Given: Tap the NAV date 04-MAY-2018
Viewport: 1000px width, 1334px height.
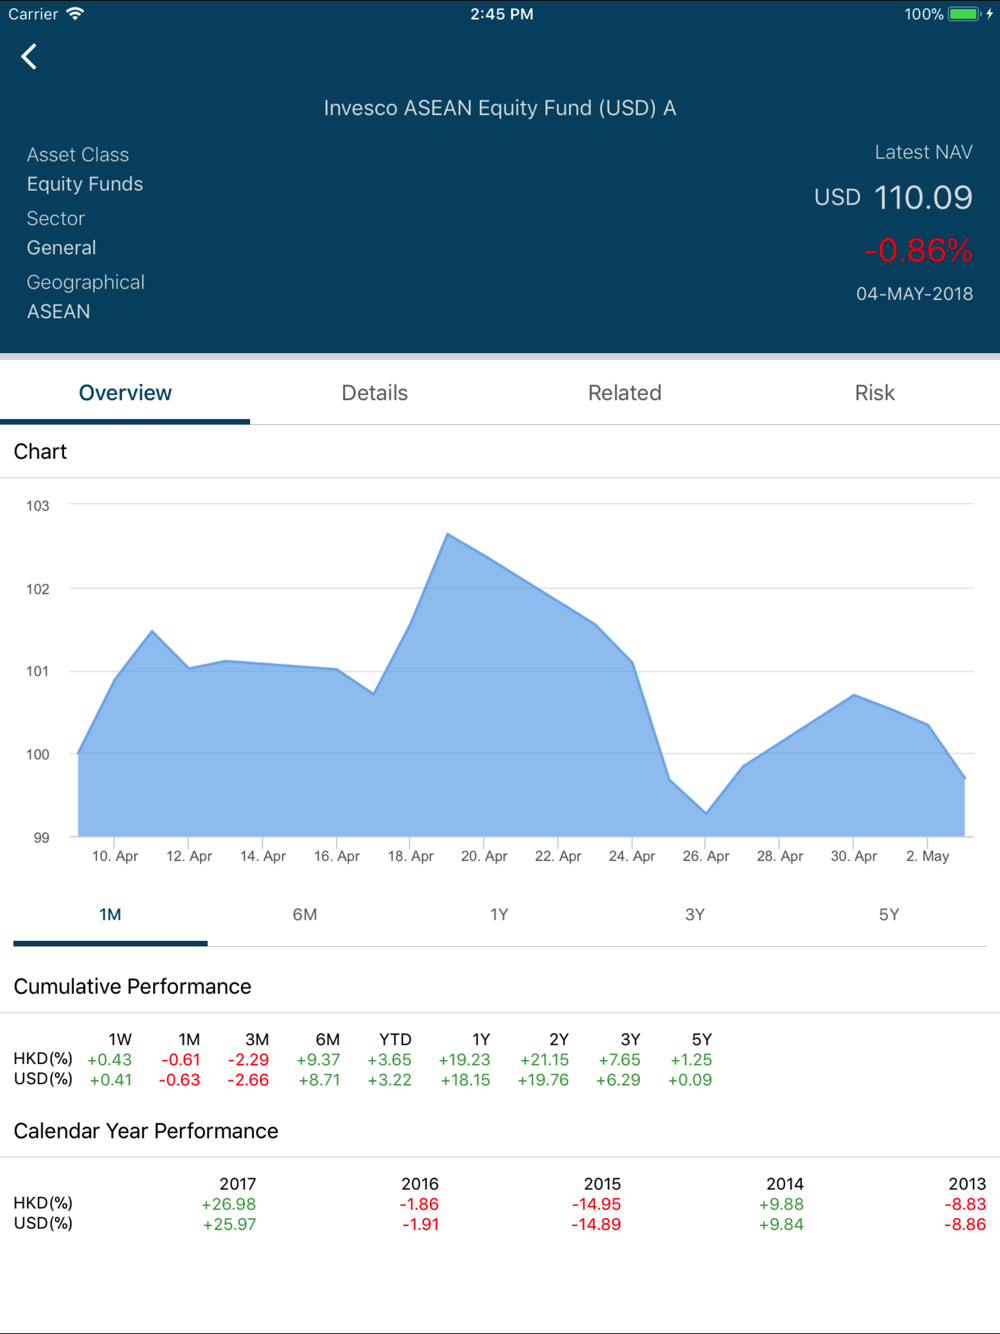Looking at the screenshot, I should click(x=914, y=294).
